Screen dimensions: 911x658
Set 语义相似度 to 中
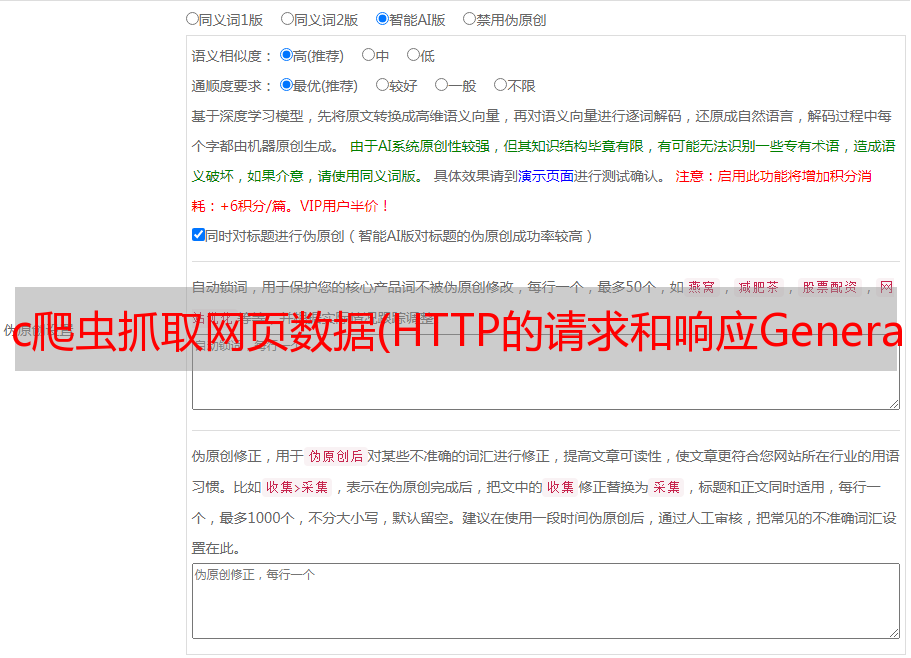(x=368, y=55)
